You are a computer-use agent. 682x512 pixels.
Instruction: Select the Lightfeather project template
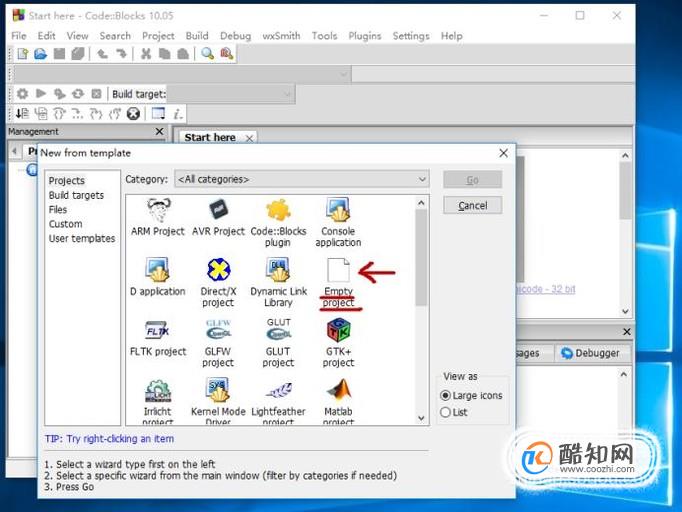[x=278, y=401]
